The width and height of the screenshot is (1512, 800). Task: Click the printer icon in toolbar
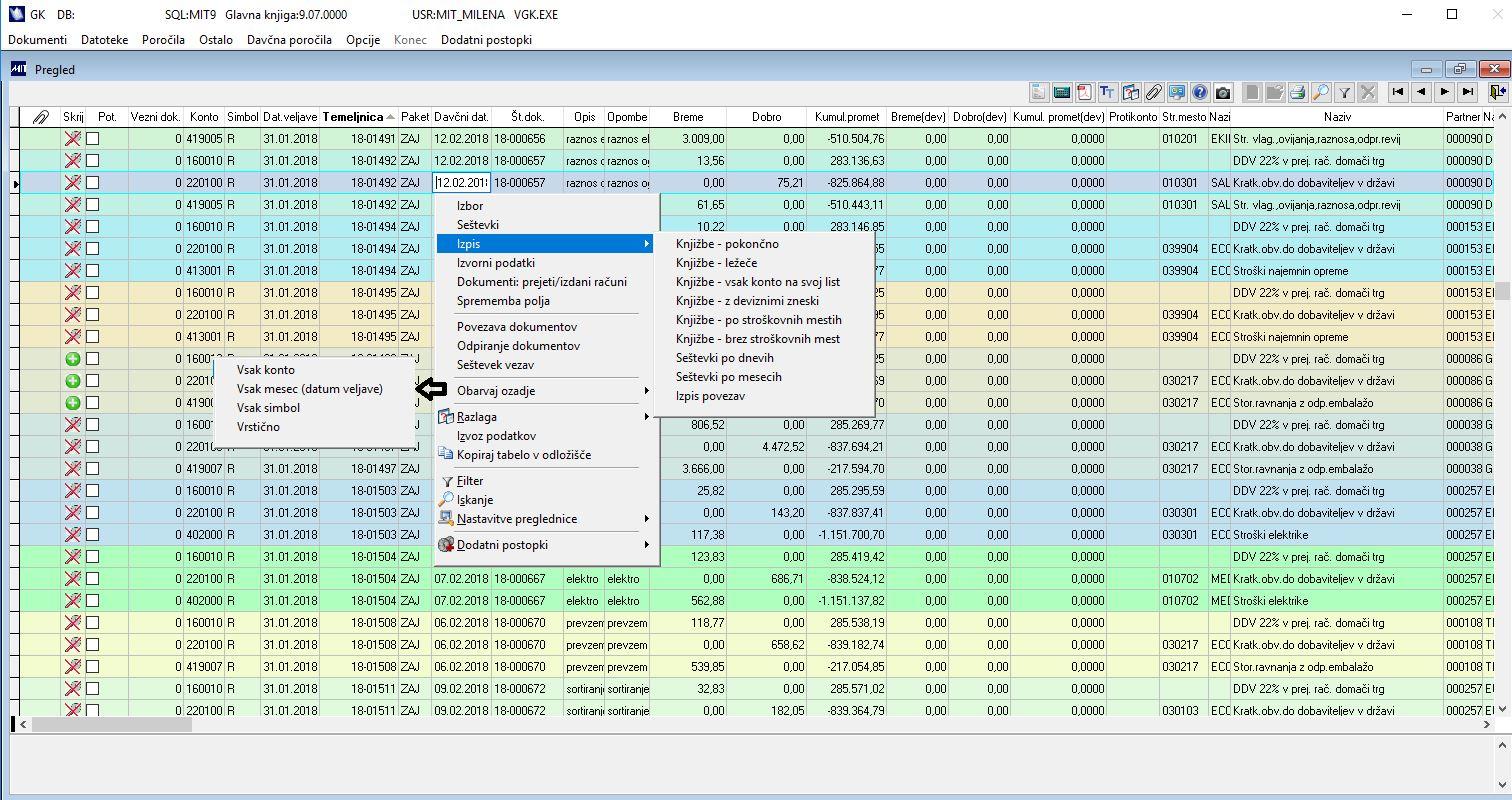pos(1297,92)
